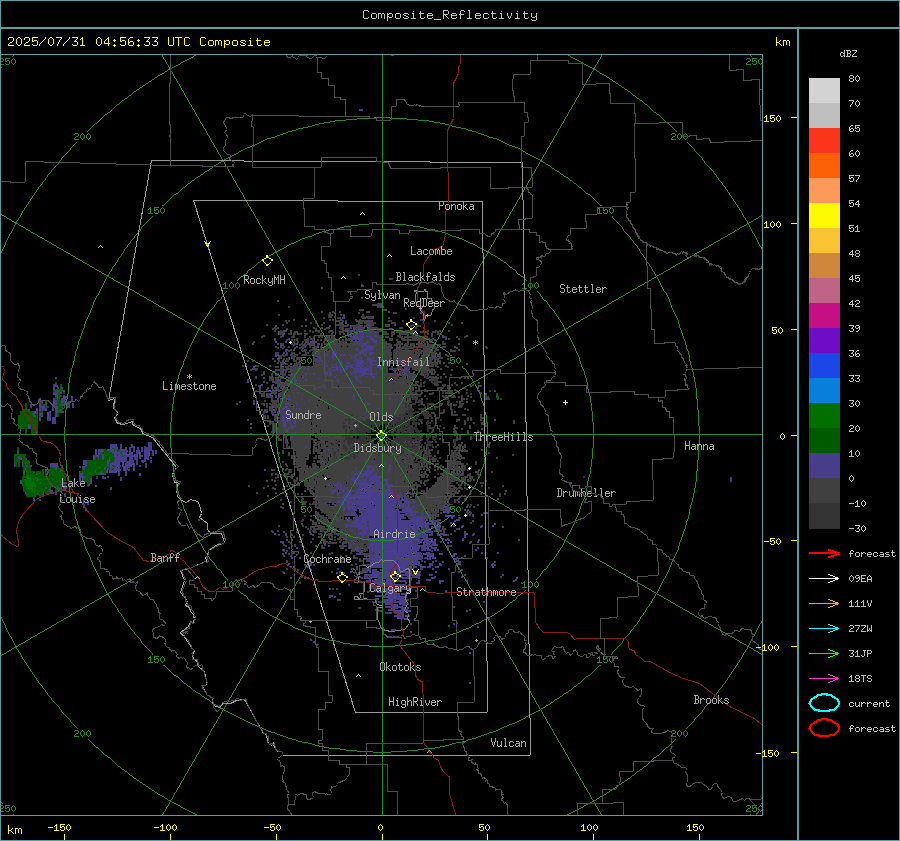Click the Ponoka city label

(456, 206)
